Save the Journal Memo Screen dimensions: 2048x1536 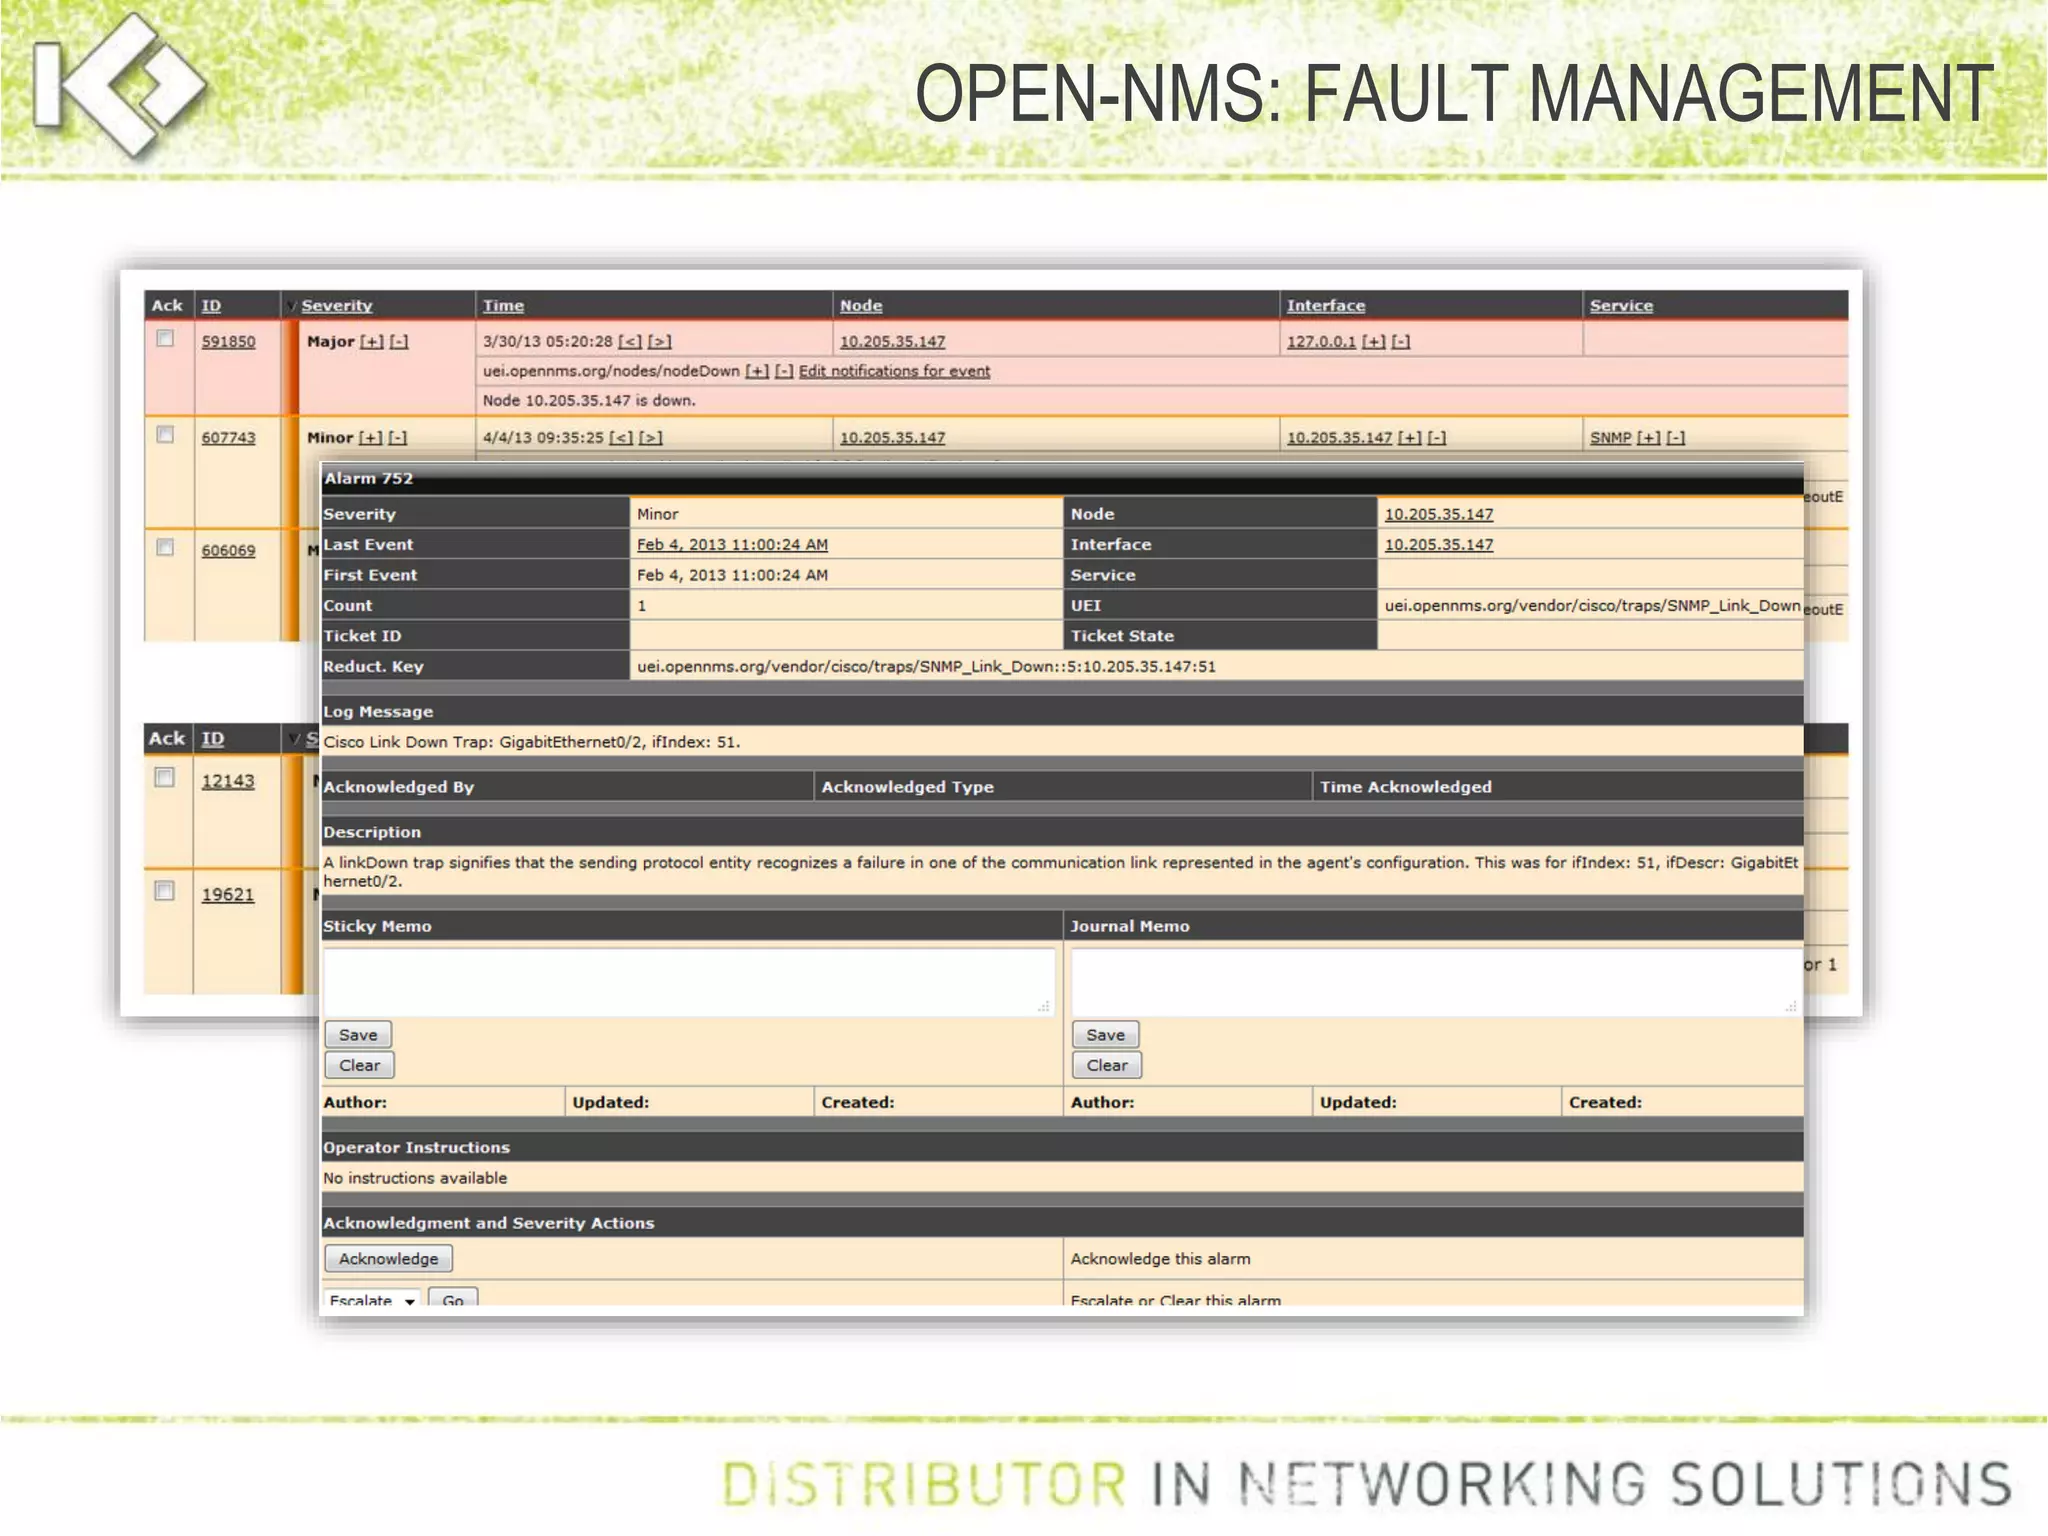[x=1105, y=1035]
